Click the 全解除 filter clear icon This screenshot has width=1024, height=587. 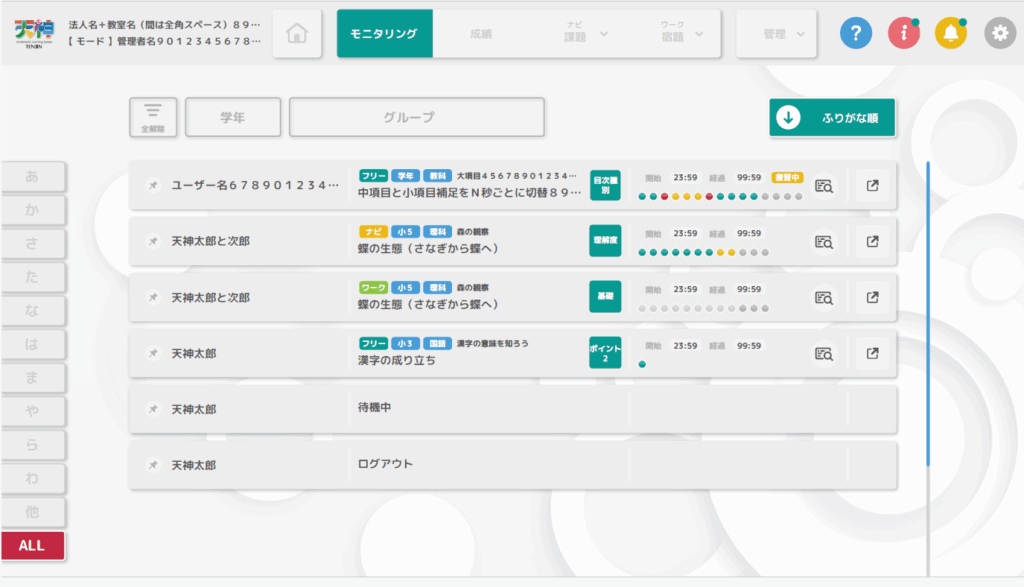click(152, 117)
